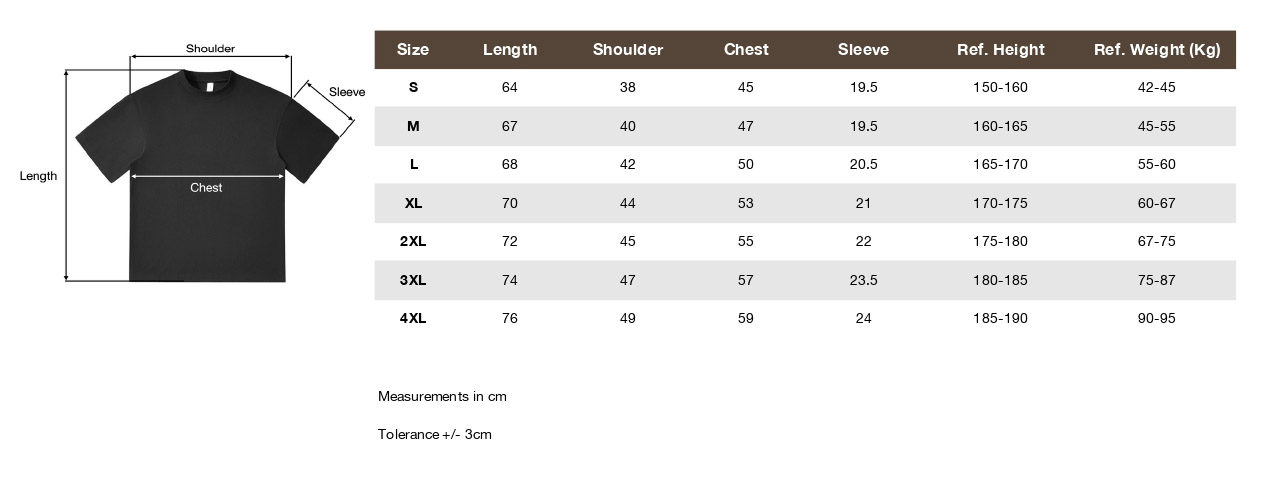Click the Shoulder label above the t-shirt
The image size is (1276, 484).
pyautogui.click(x=210, y=48)
